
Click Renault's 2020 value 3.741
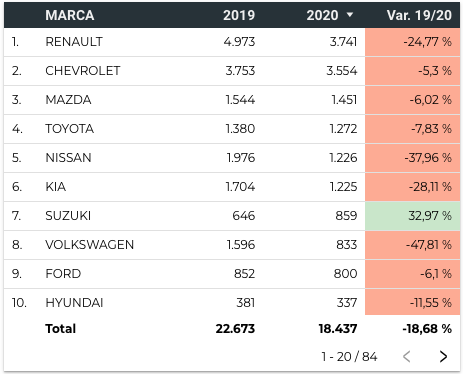(343, 42)
